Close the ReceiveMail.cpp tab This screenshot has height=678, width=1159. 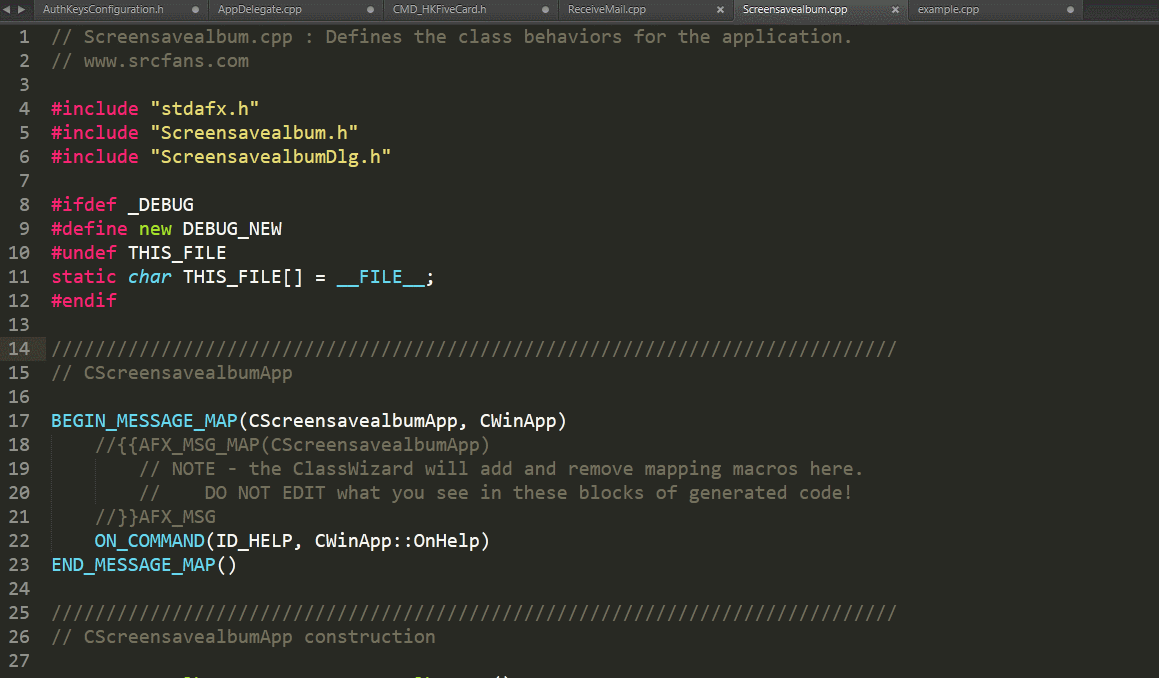[720, 10]
